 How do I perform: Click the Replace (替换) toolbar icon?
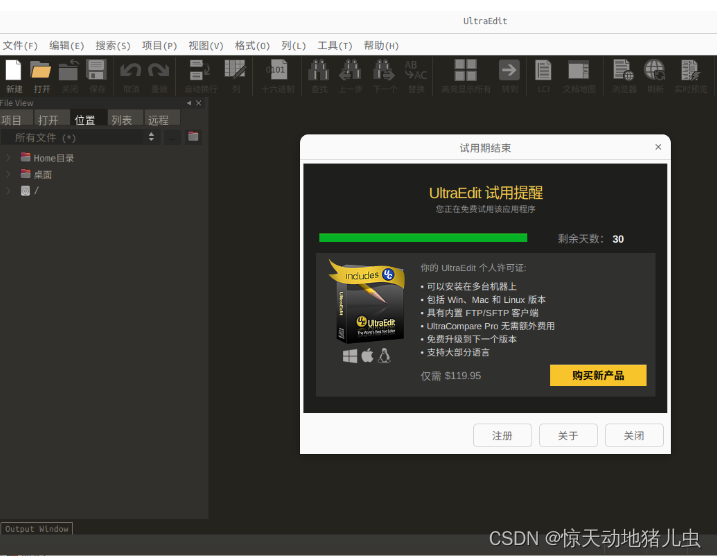[416, 71]
